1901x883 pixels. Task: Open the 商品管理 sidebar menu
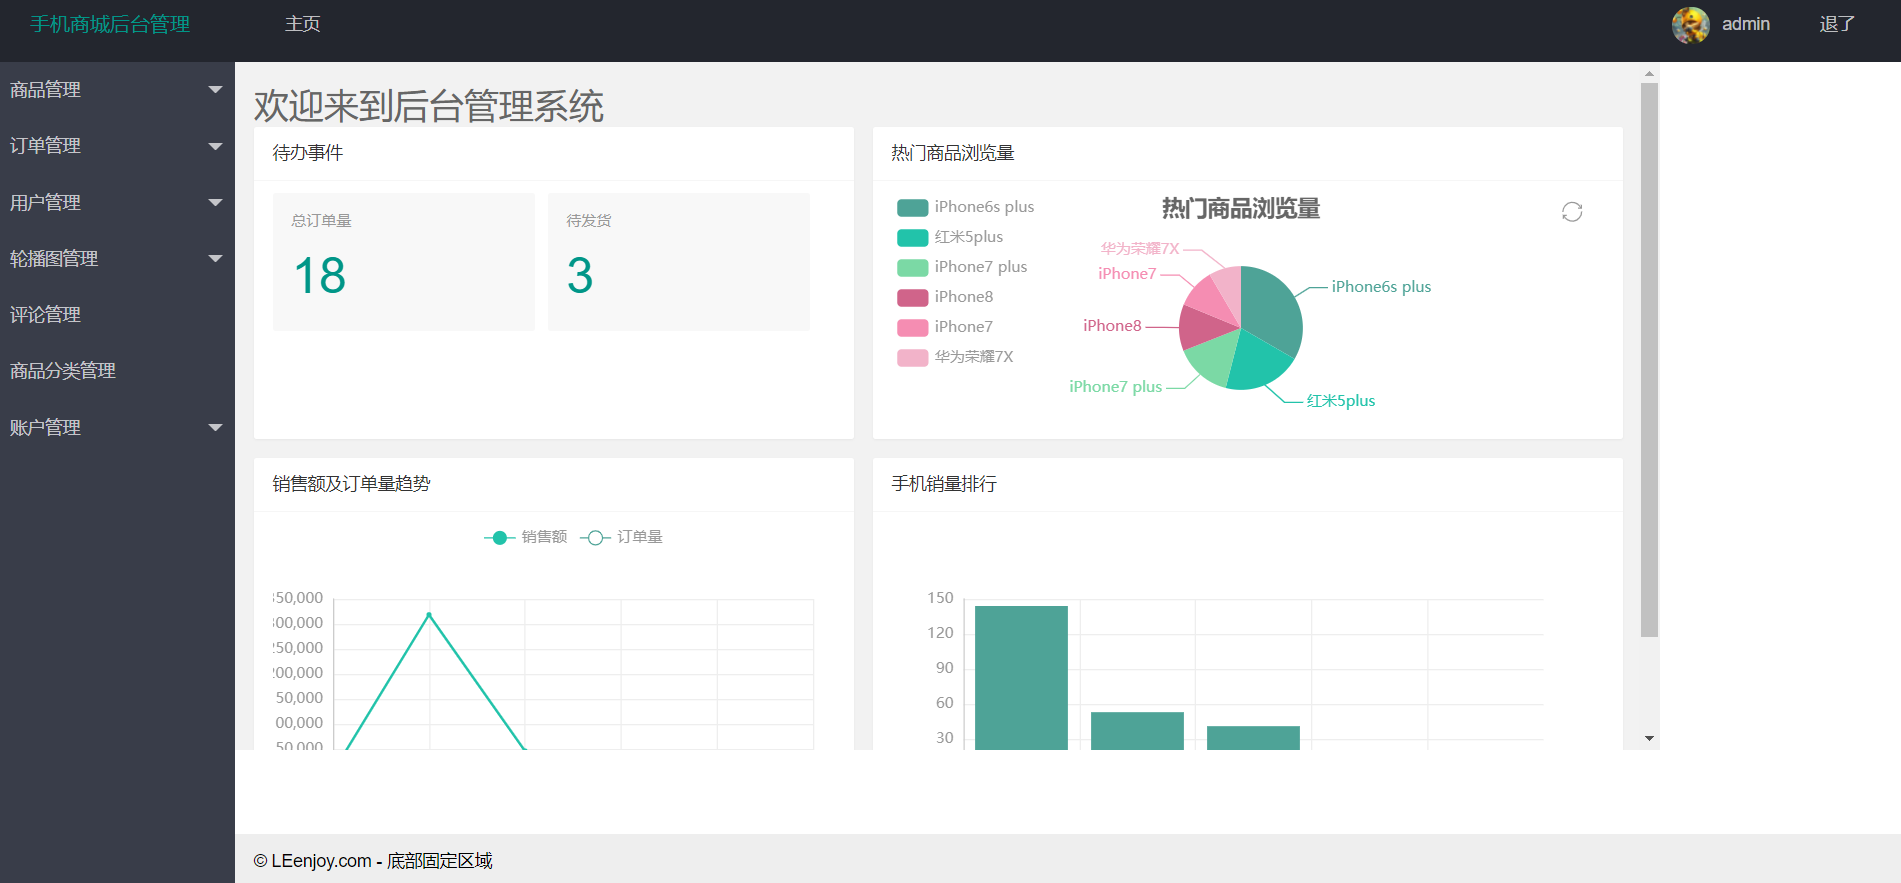[x=117, y=90]
